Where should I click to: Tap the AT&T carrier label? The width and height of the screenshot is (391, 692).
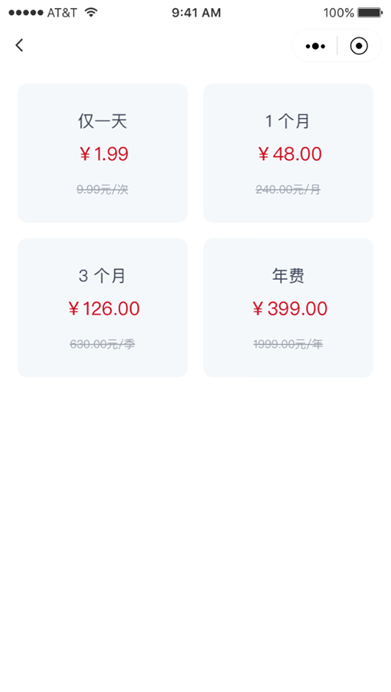tap(62, 13)
